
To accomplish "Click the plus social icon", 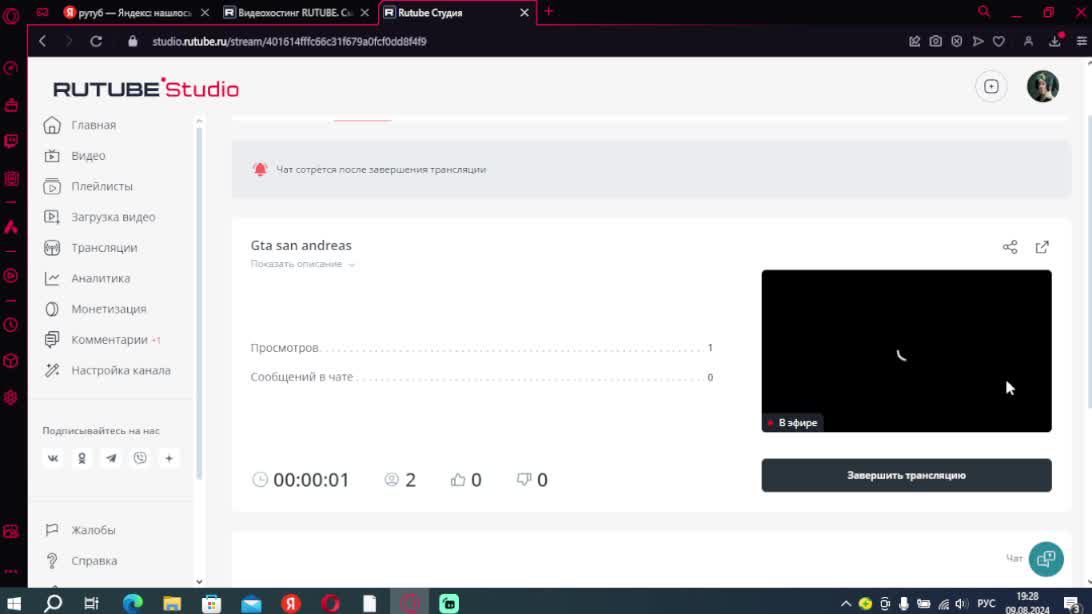I will coord(169,458).
